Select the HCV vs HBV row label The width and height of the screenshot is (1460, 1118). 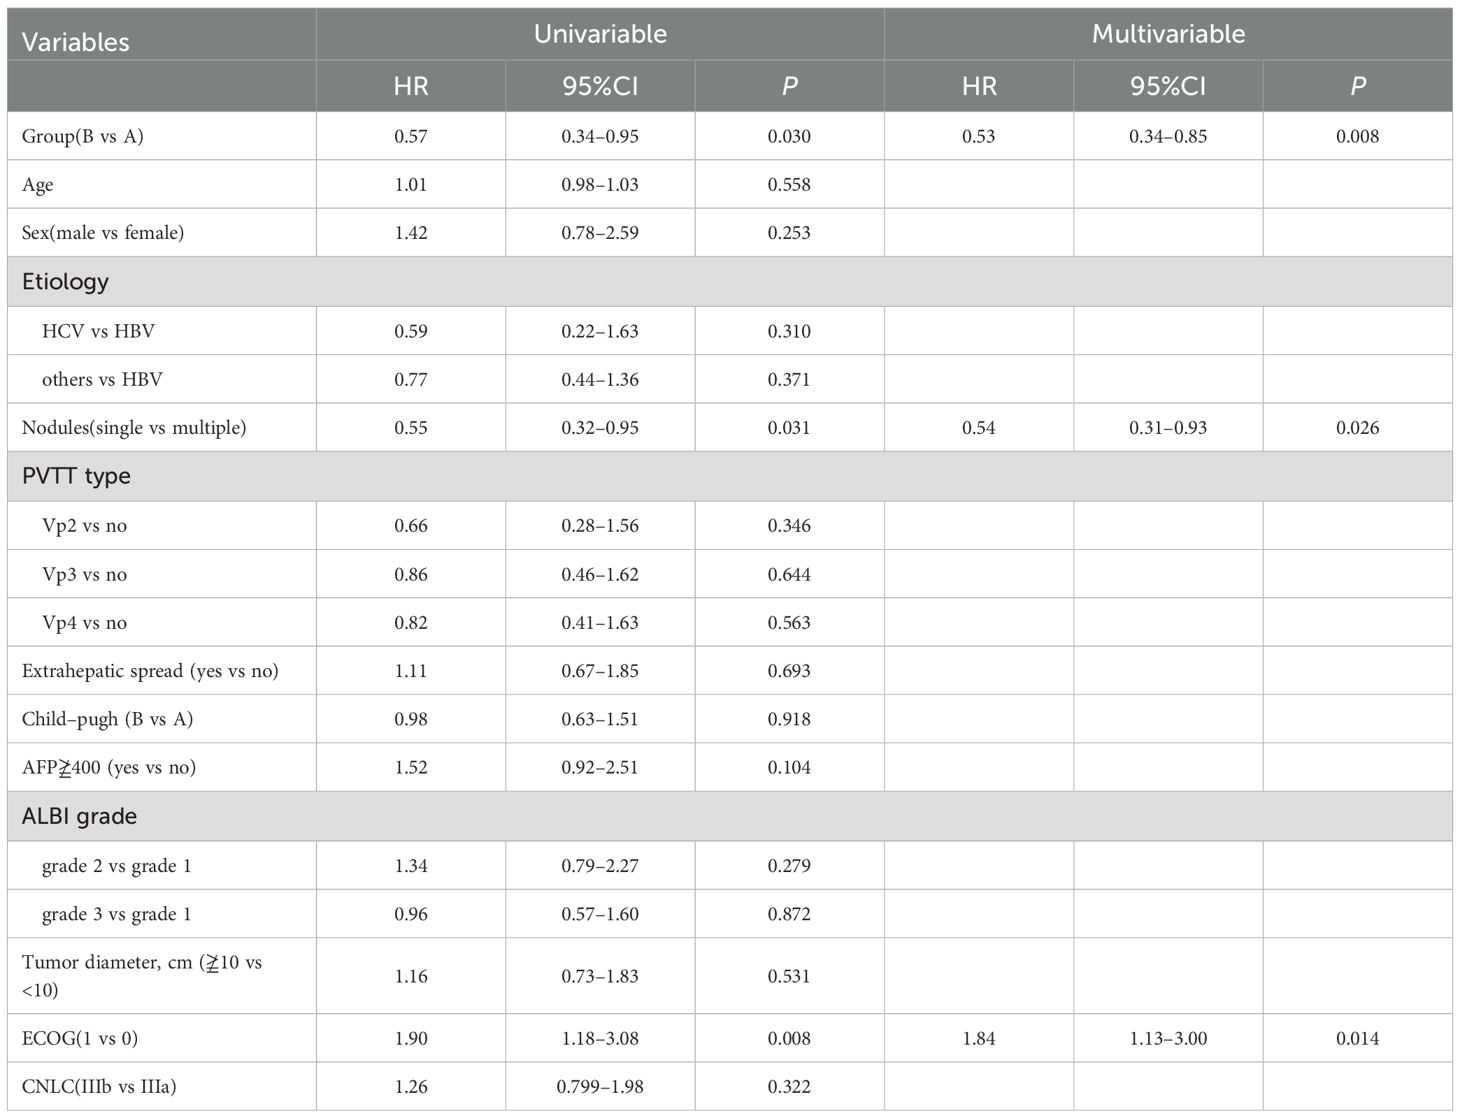coord(98,331)
